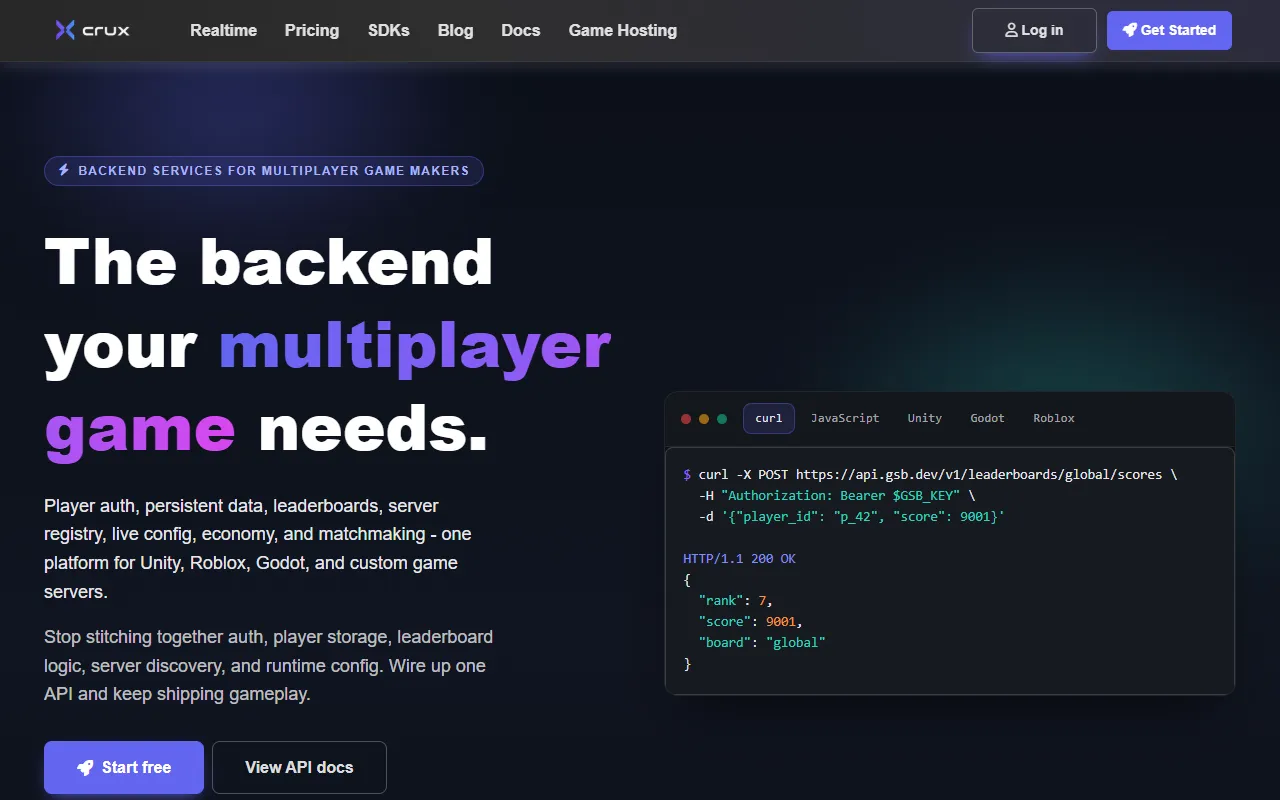Click the -d player_id payload line

pyautogui.click(x=851, y=517)
